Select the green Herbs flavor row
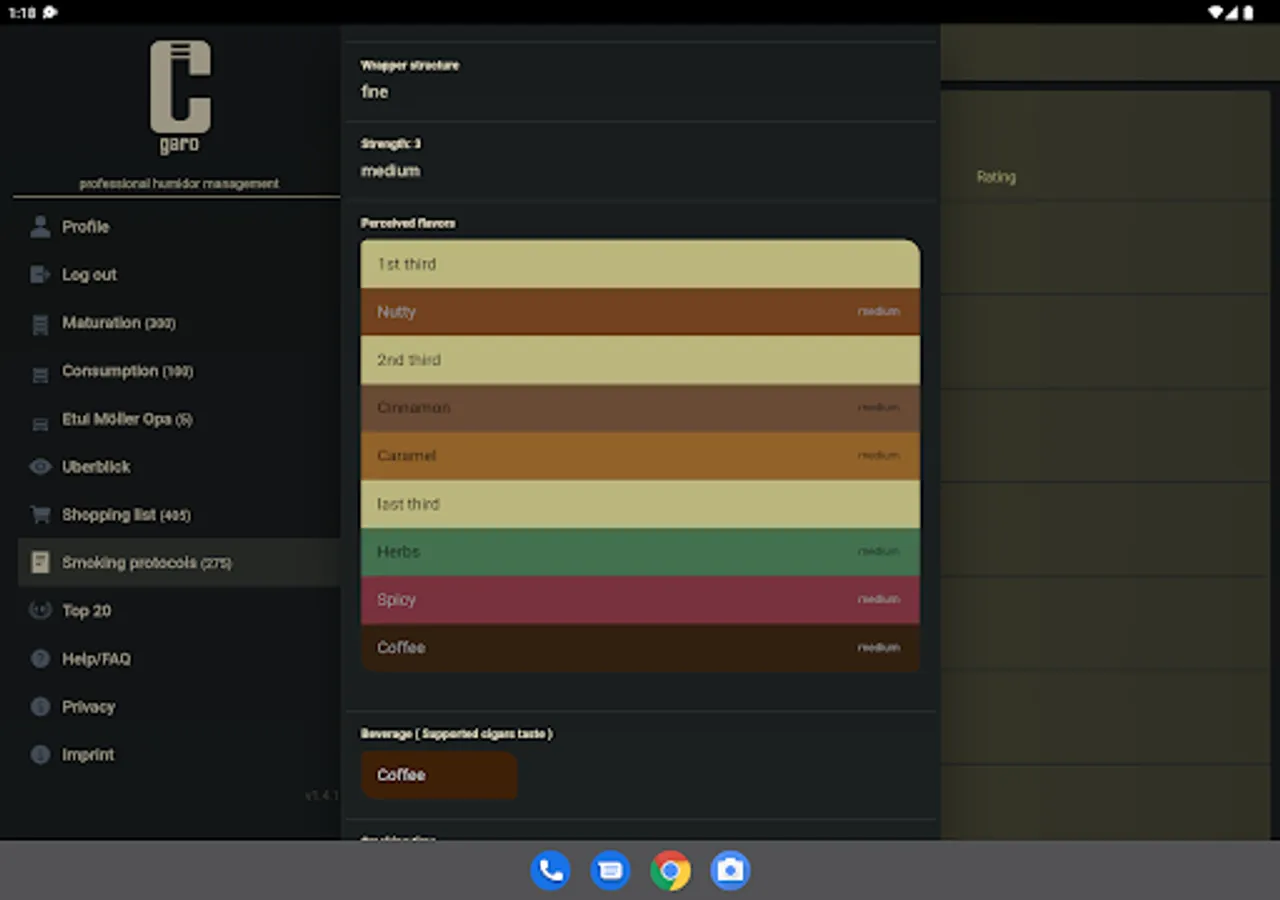 640,552
